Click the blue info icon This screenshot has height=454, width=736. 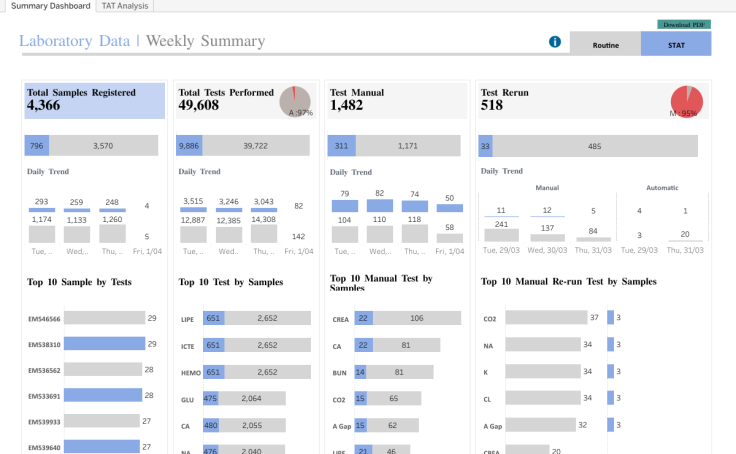(x=555, y=42)
